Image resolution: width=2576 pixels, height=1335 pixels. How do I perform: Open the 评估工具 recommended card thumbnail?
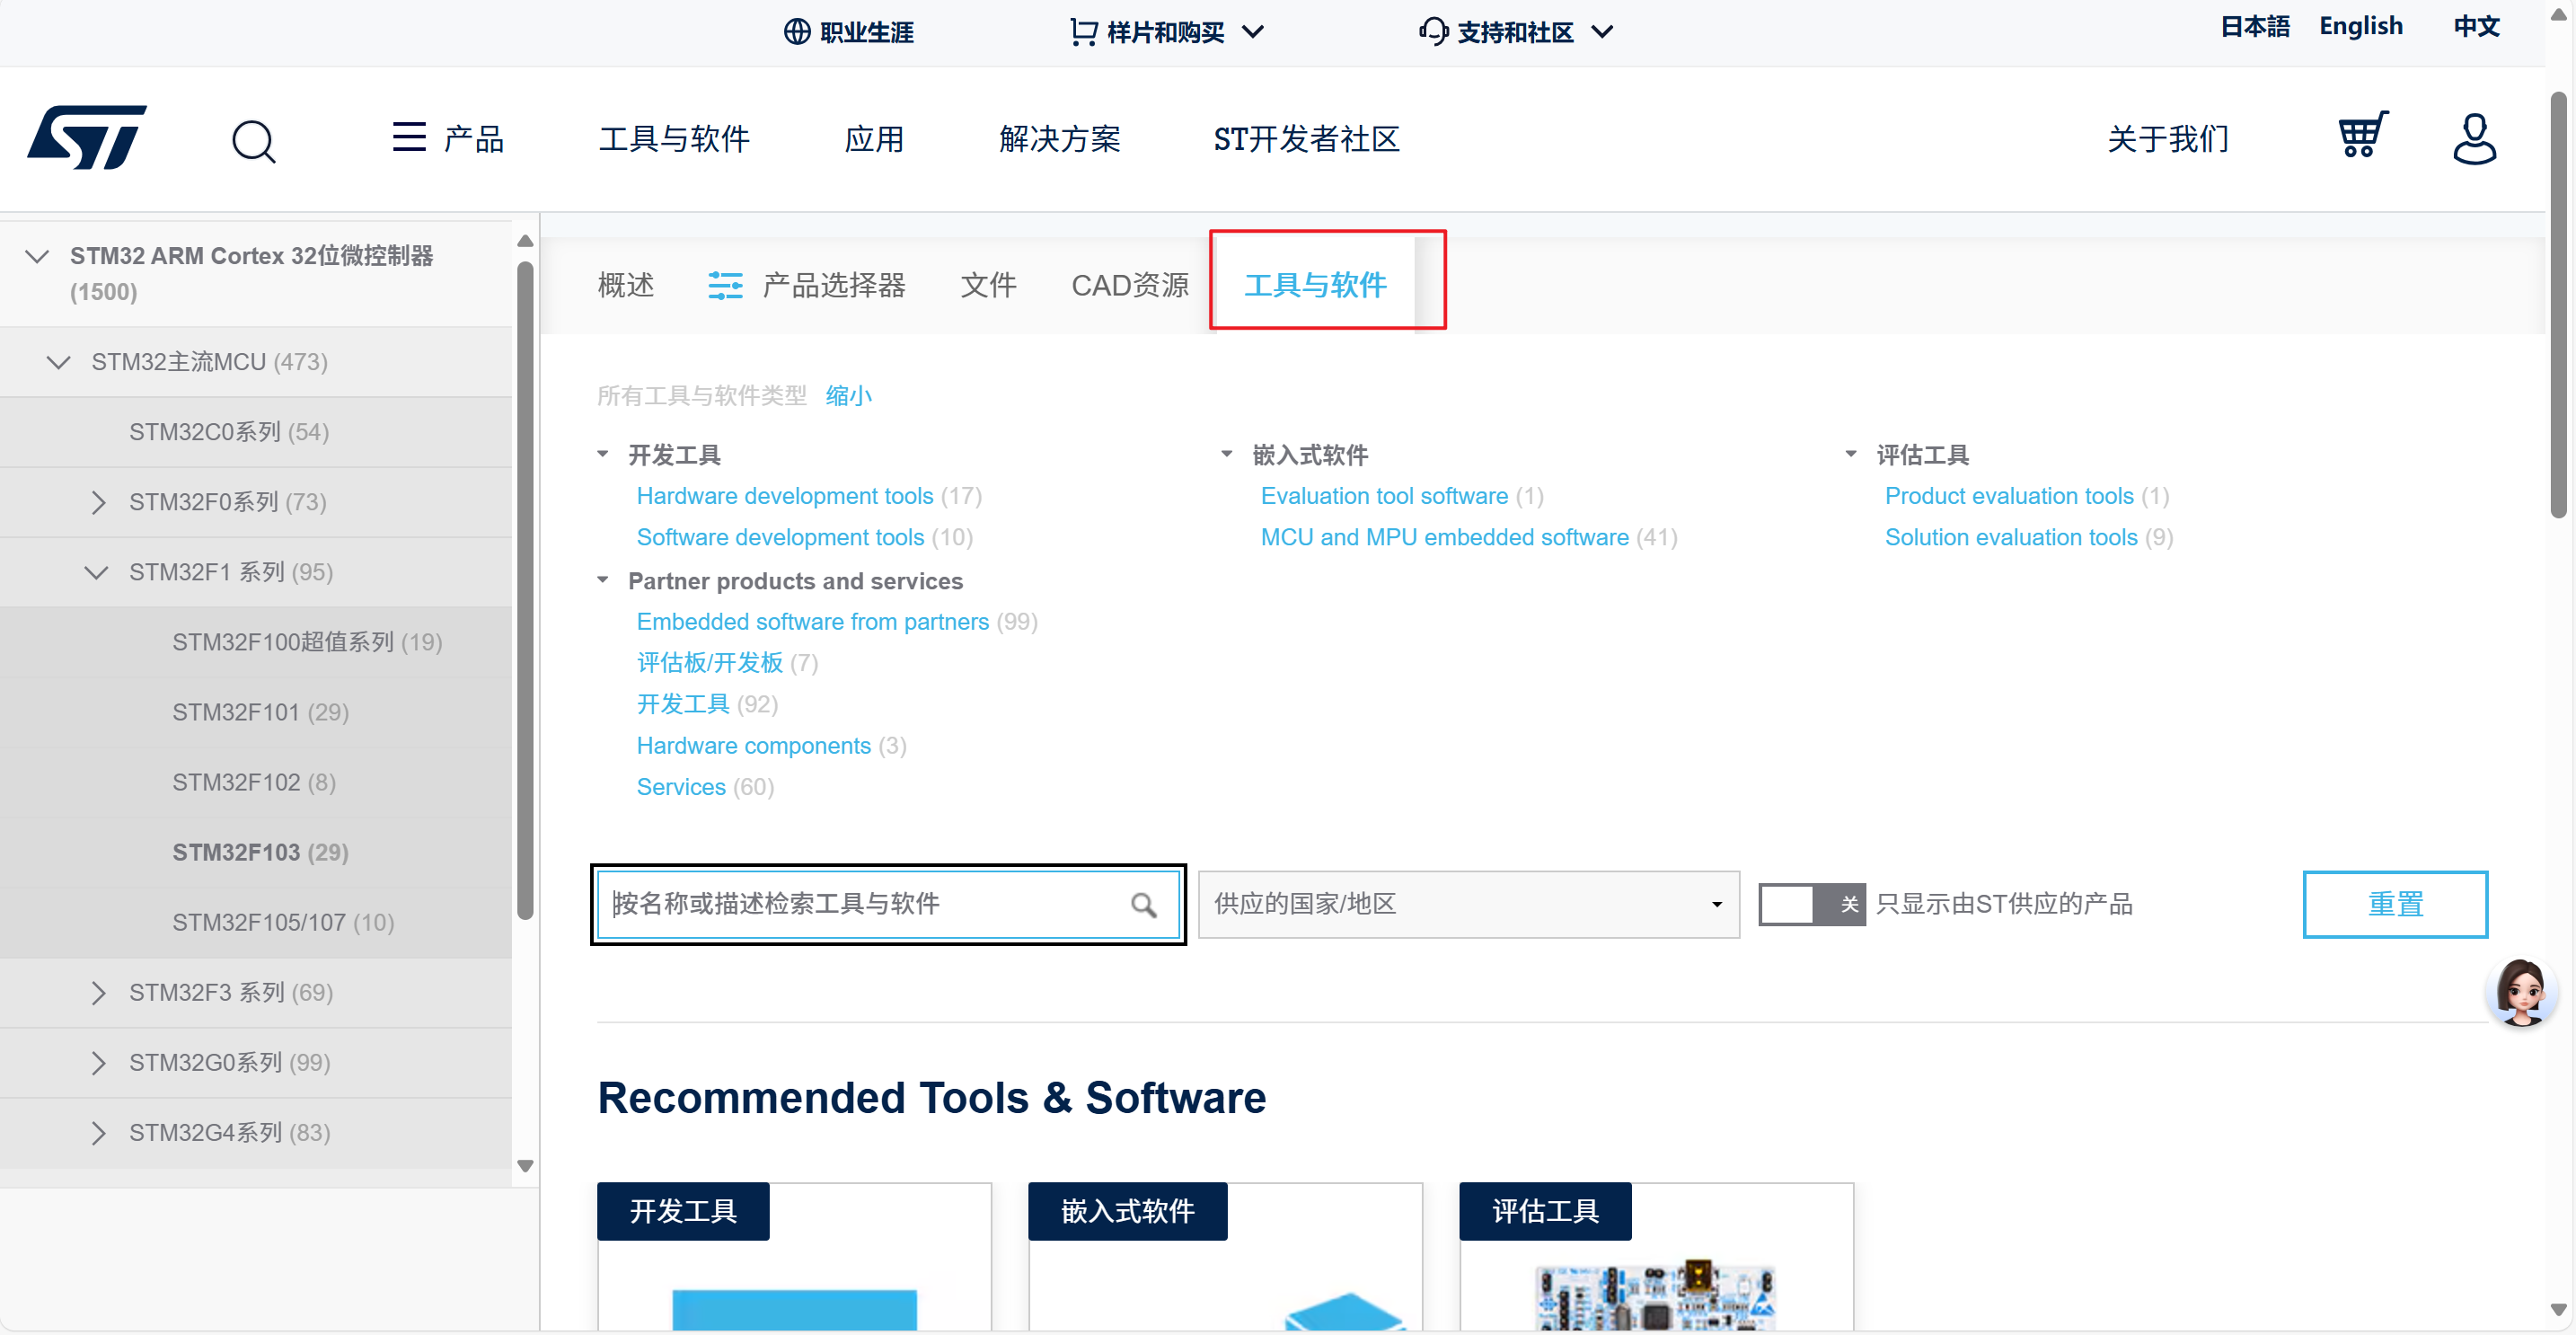1655,1293
